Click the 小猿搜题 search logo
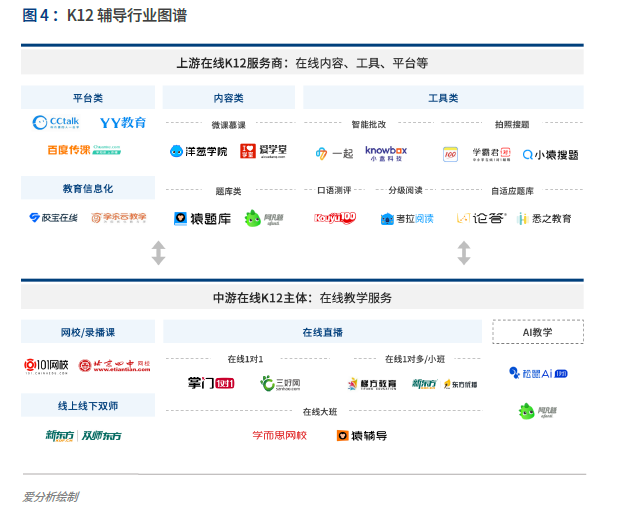Image resolution: width=623 pixels, height=521 pixels. tap(550, 154)
